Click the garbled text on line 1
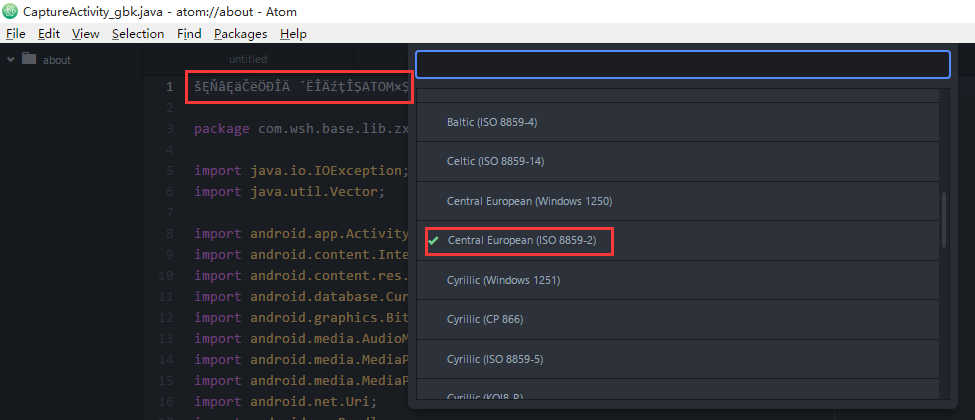 (302, 87)
